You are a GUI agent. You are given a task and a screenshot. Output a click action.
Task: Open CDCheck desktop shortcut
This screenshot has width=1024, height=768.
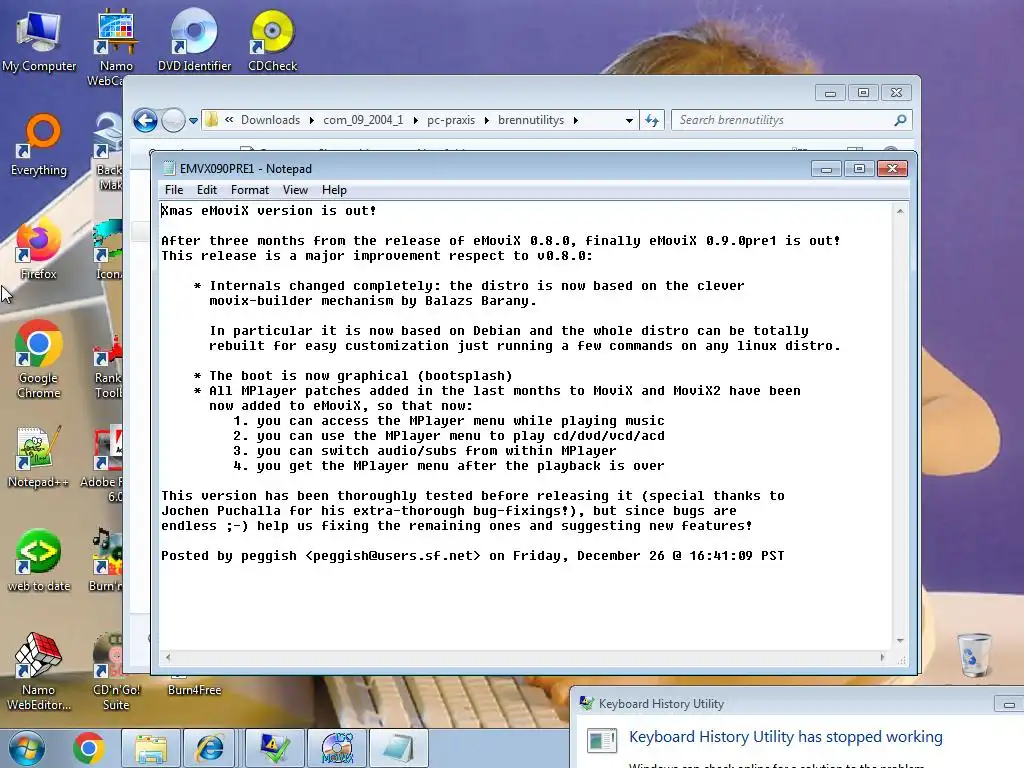tap(272, 40)
